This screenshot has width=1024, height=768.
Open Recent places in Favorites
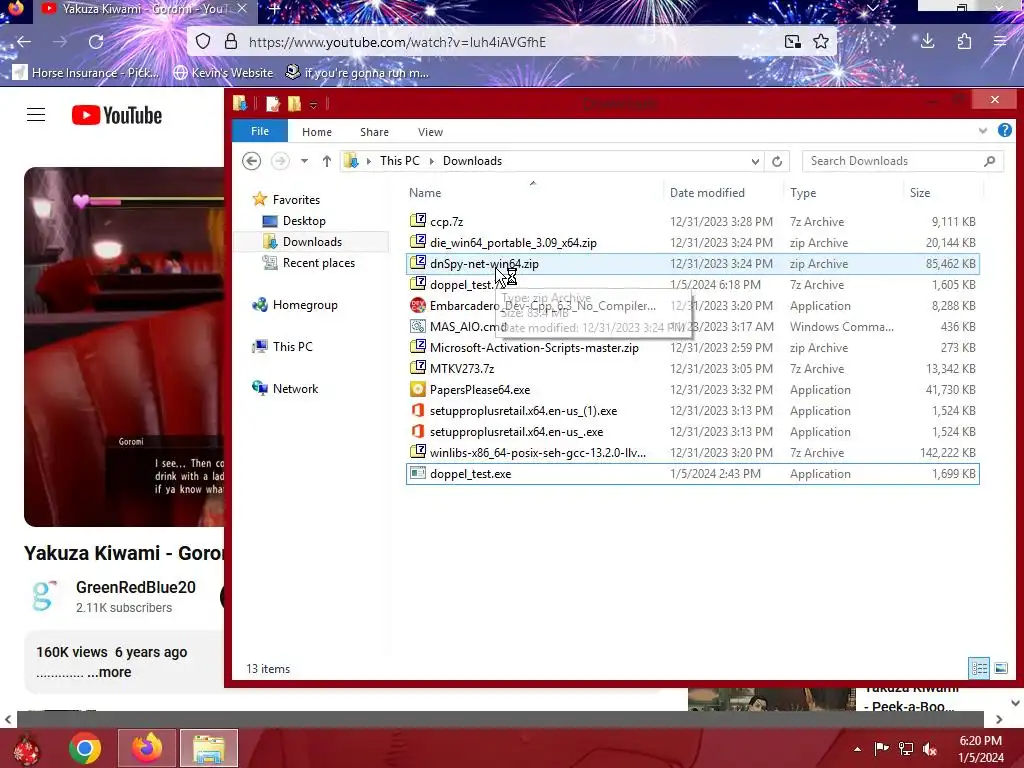click(319, 263)
